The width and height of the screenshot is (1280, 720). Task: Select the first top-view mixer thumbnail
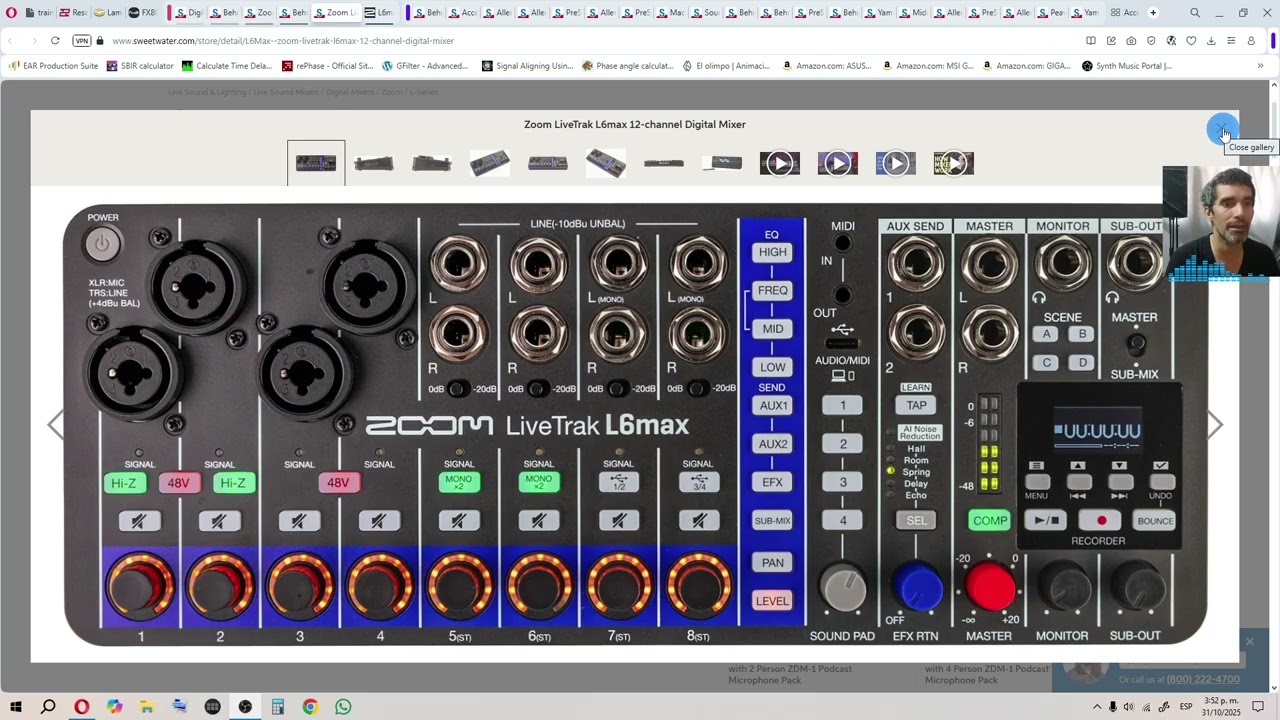point(316,163)
